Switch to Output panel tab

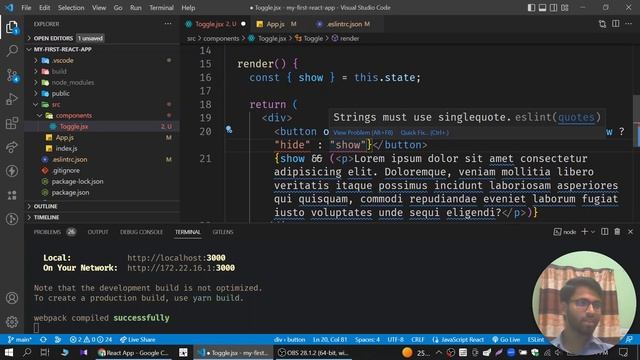coord(98,232)
